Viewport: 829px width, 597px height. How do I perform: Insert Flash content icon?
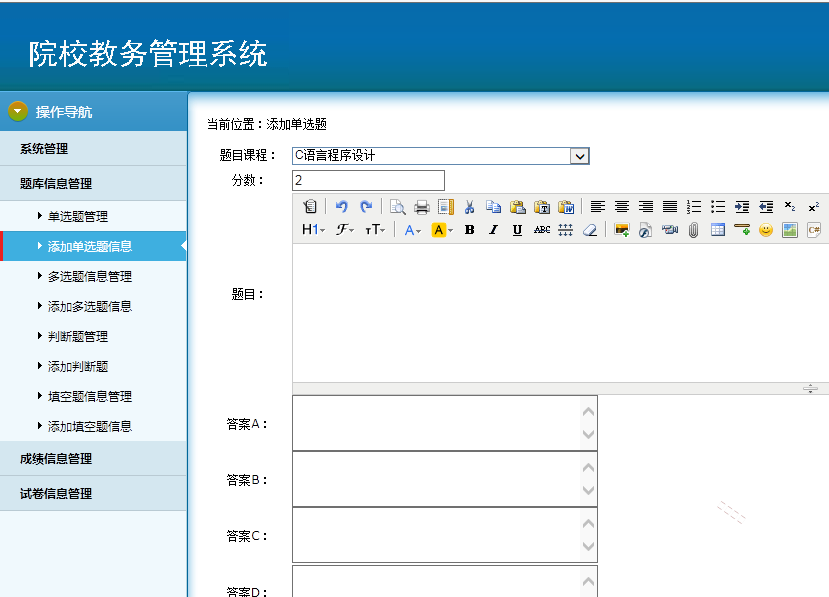point(646,230)
